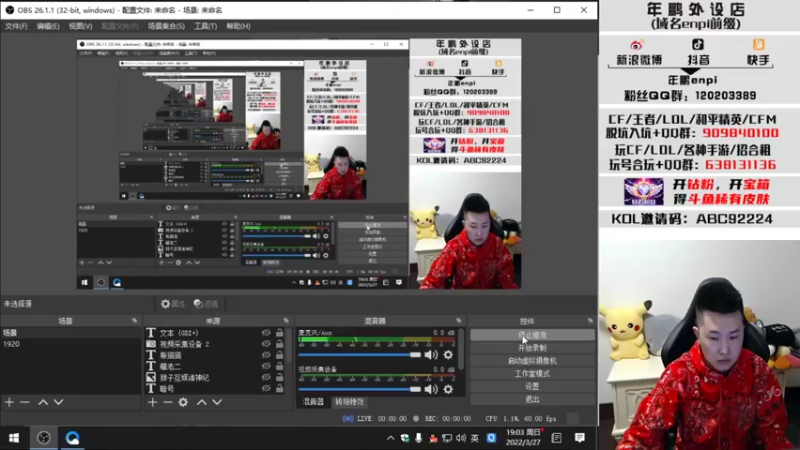Open 麦克风/Aux audio settings gear
Screen dimensions: 800x450
(x=448, y=355)
